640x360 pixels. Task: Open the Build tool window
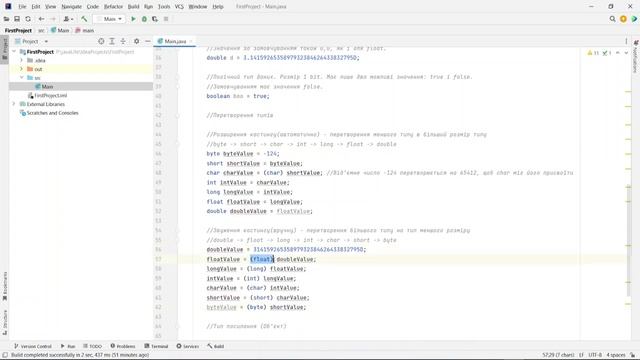click(x=216, y=346)
